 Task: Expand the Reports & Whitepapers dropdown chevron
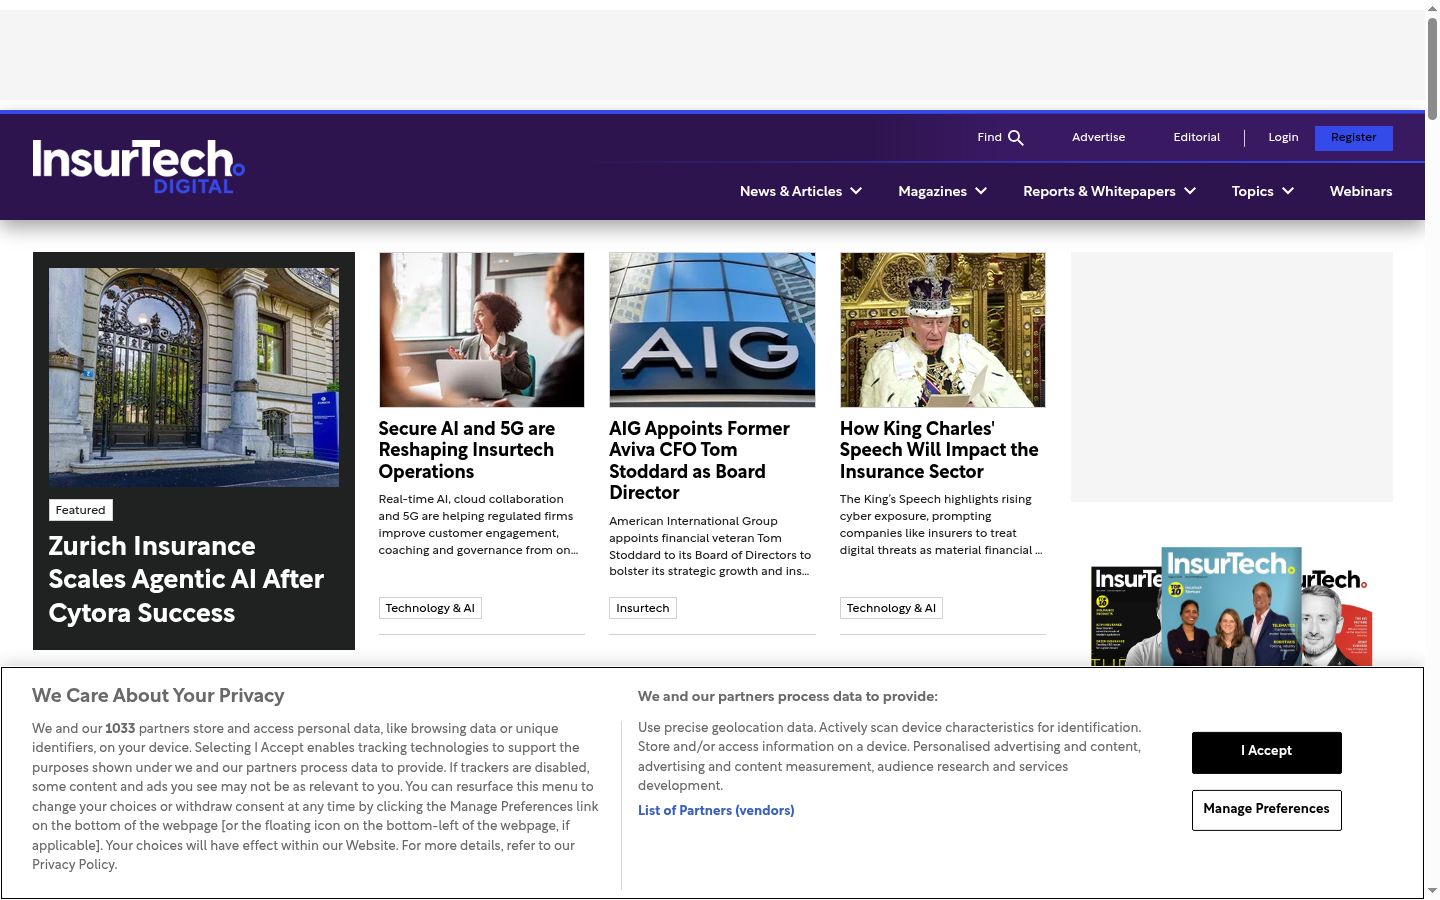coord(1190,191)
